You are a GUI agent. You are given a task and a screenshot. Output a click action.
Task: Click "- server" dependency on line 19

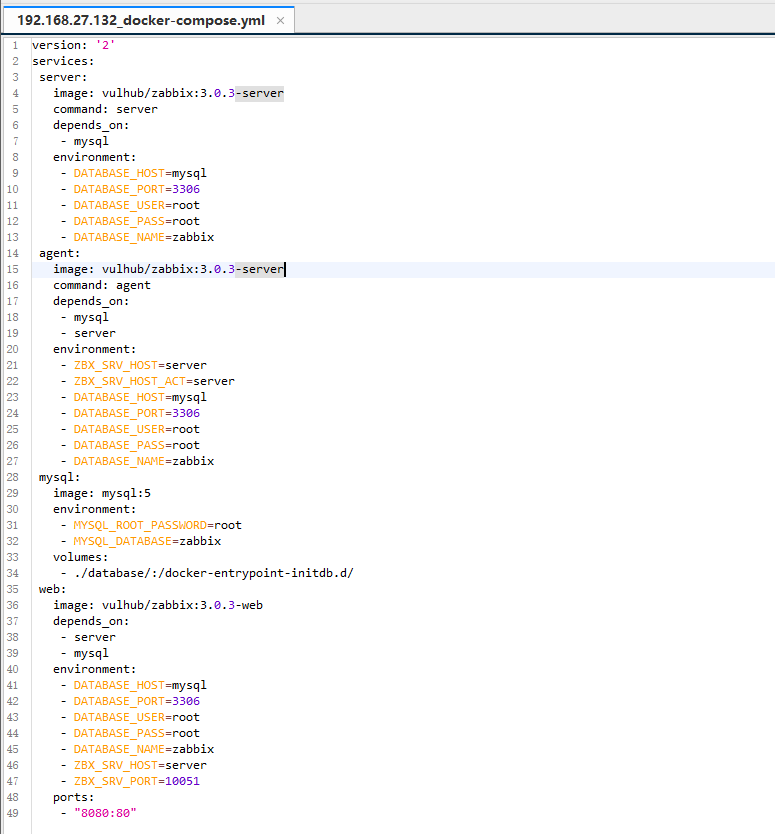click(88, 333)
